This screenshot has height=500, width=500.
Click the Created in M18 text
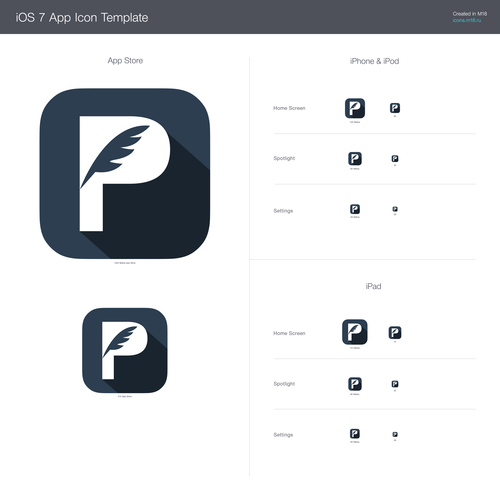coord(470,14)
